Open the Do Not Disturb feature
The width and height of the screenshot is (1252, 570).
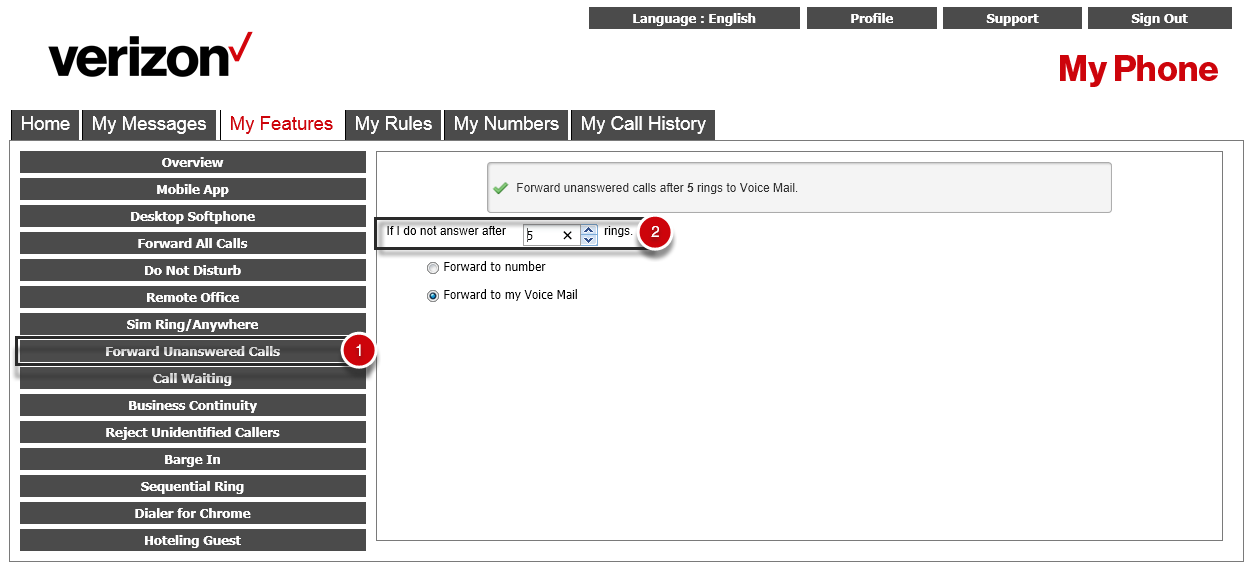pyautogui.click(x=193, y=270)
